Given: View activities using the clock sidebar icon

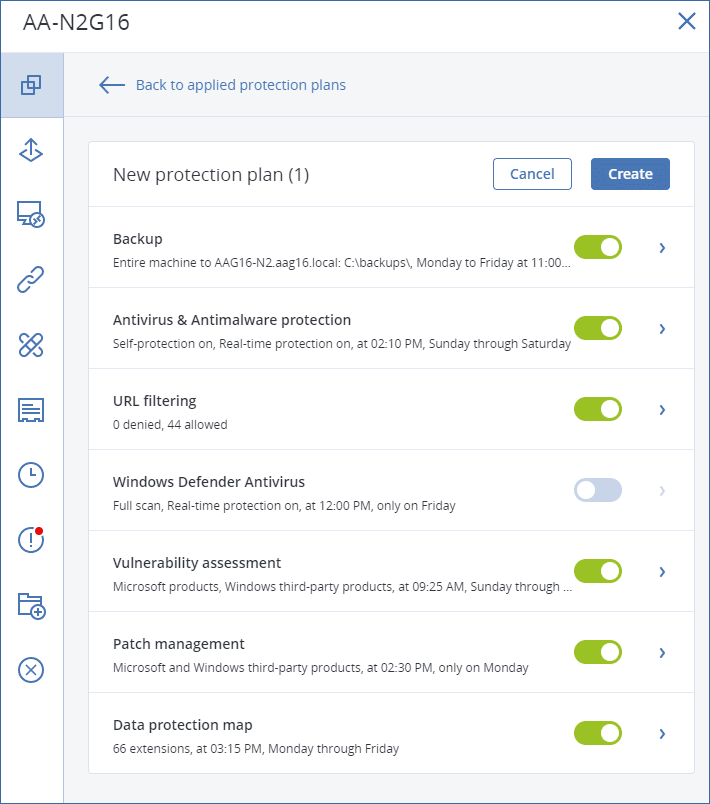Looking at the screenshot, I should (x=31, y=475).
